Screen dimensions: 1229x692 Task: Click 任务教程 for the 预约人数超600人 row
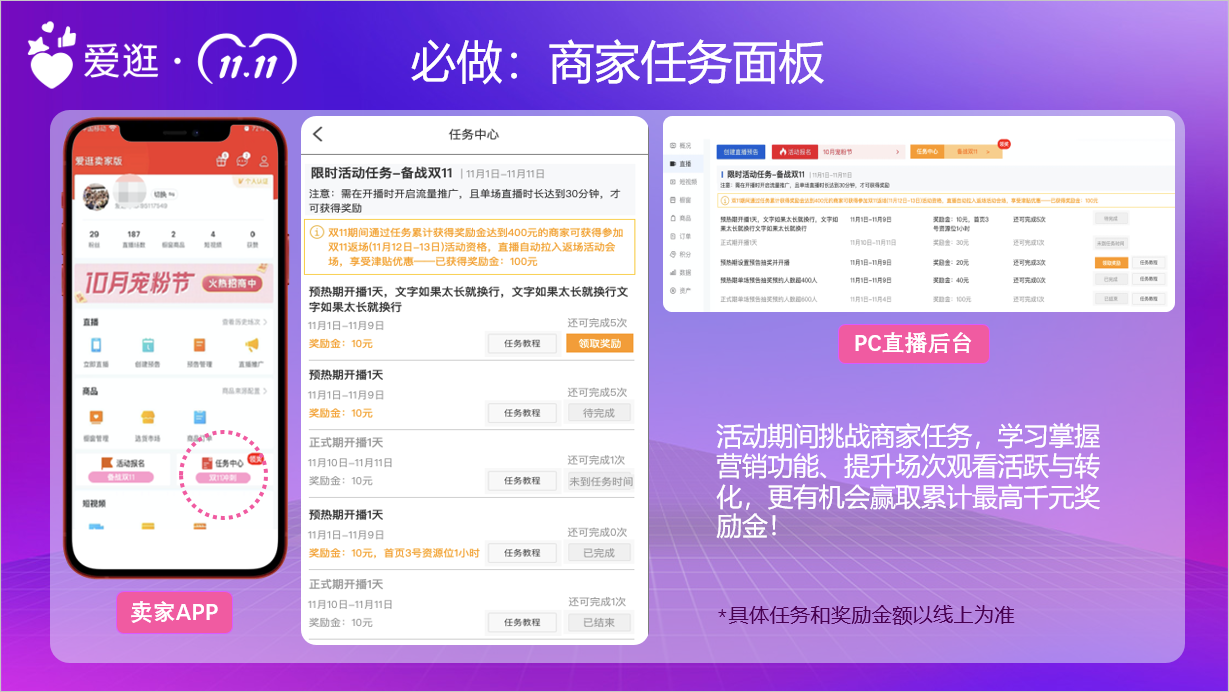[x=1149, y=298]
